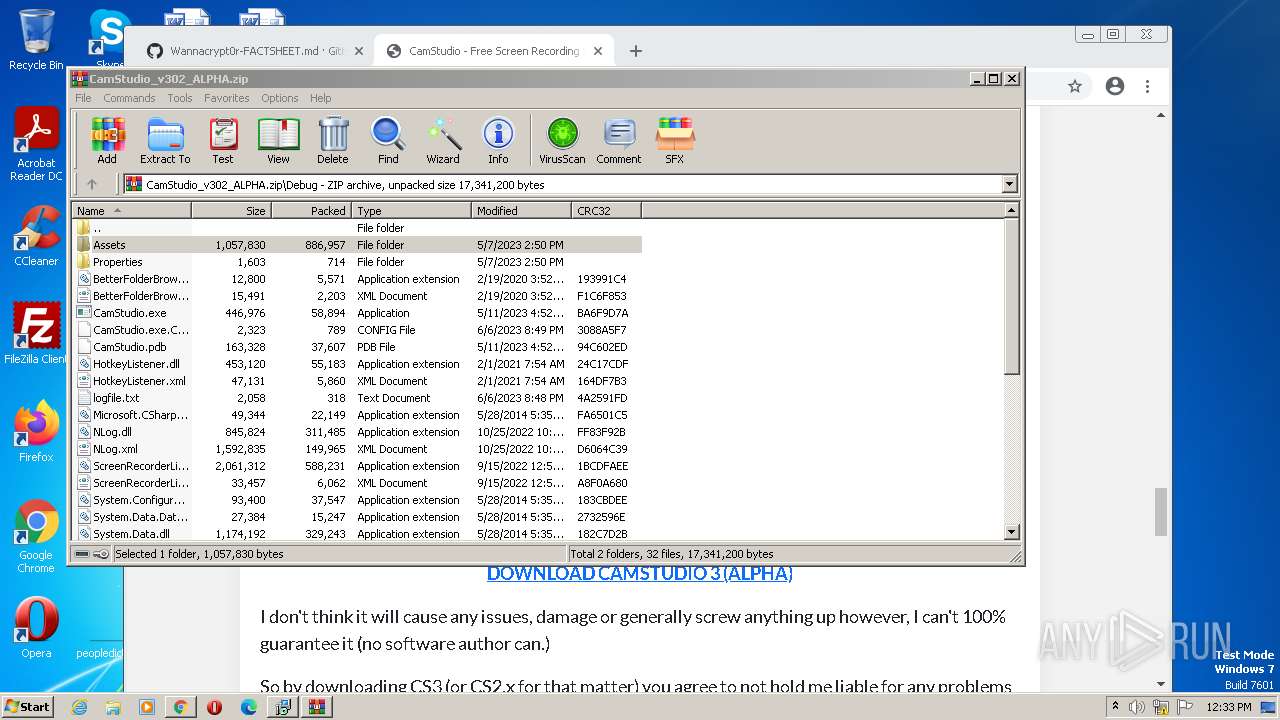Select HotkeyListener.xml file

356,380
